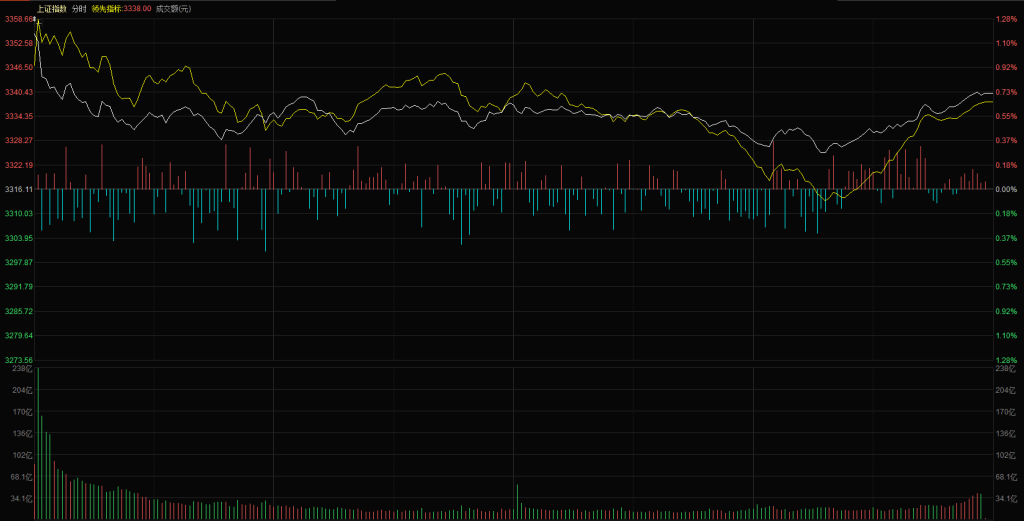Click the red 0.92% percent label

pyautogui.click(x=1006, y=67)
